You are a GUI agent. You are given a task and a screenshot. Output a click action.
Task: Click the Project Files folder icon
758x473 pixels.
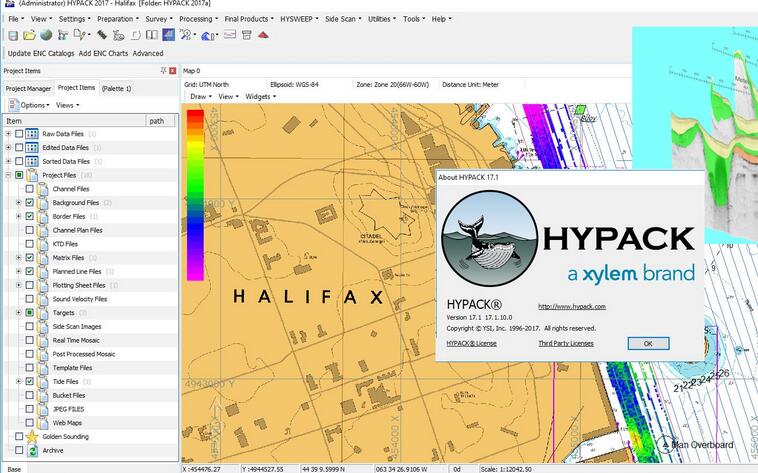pyautogui.click(x=32, y=175)
